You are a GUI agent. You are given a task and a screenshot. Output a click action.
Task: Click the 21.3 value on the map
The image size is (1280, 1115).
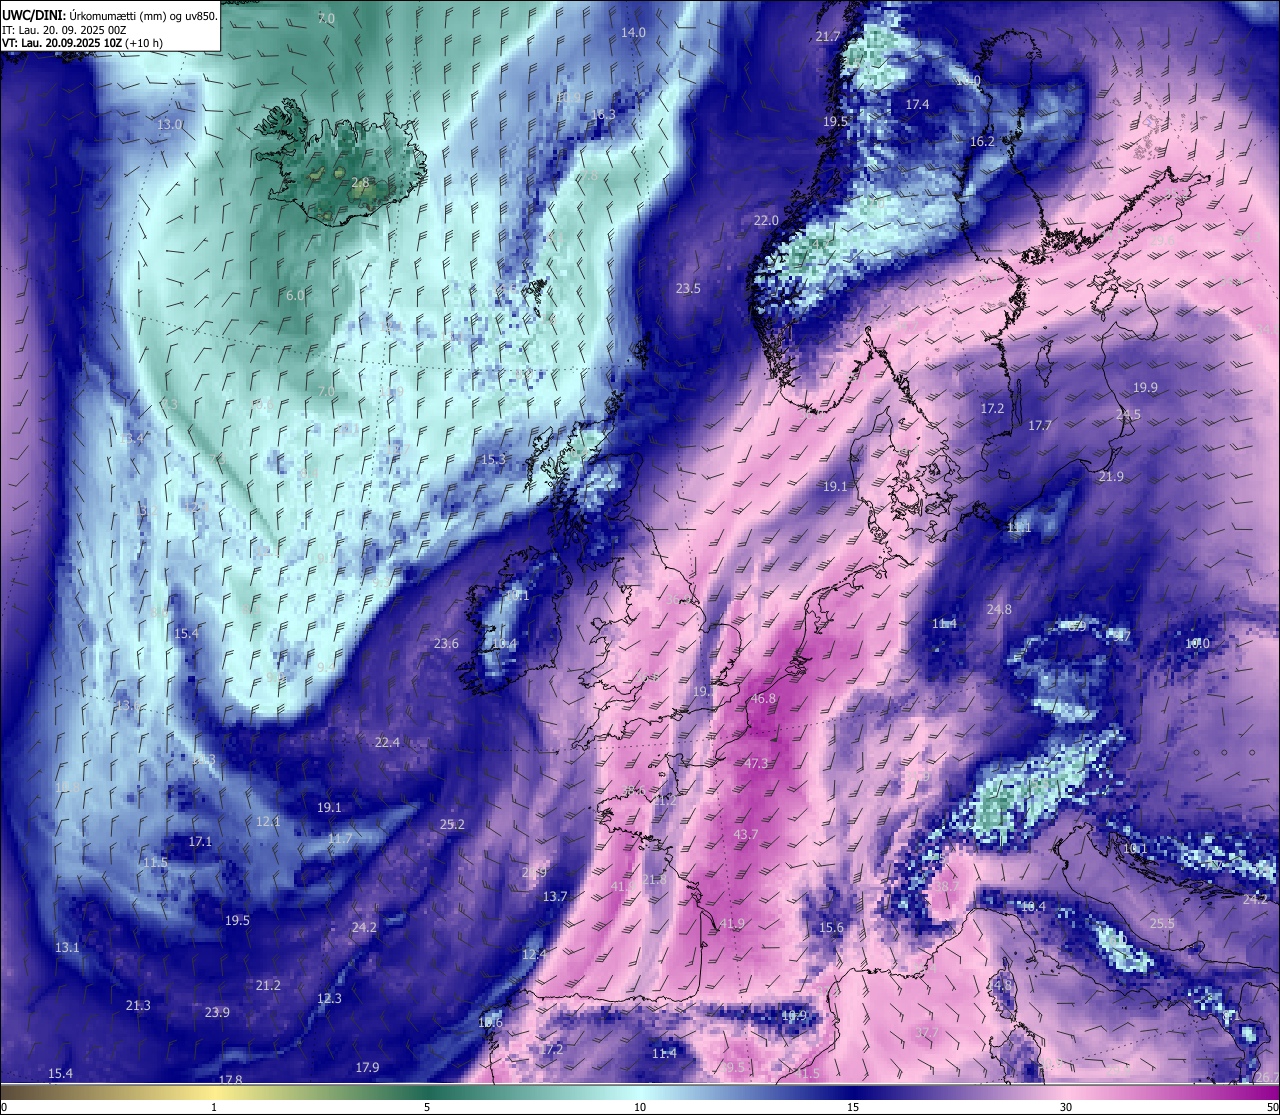(138, 1005)
